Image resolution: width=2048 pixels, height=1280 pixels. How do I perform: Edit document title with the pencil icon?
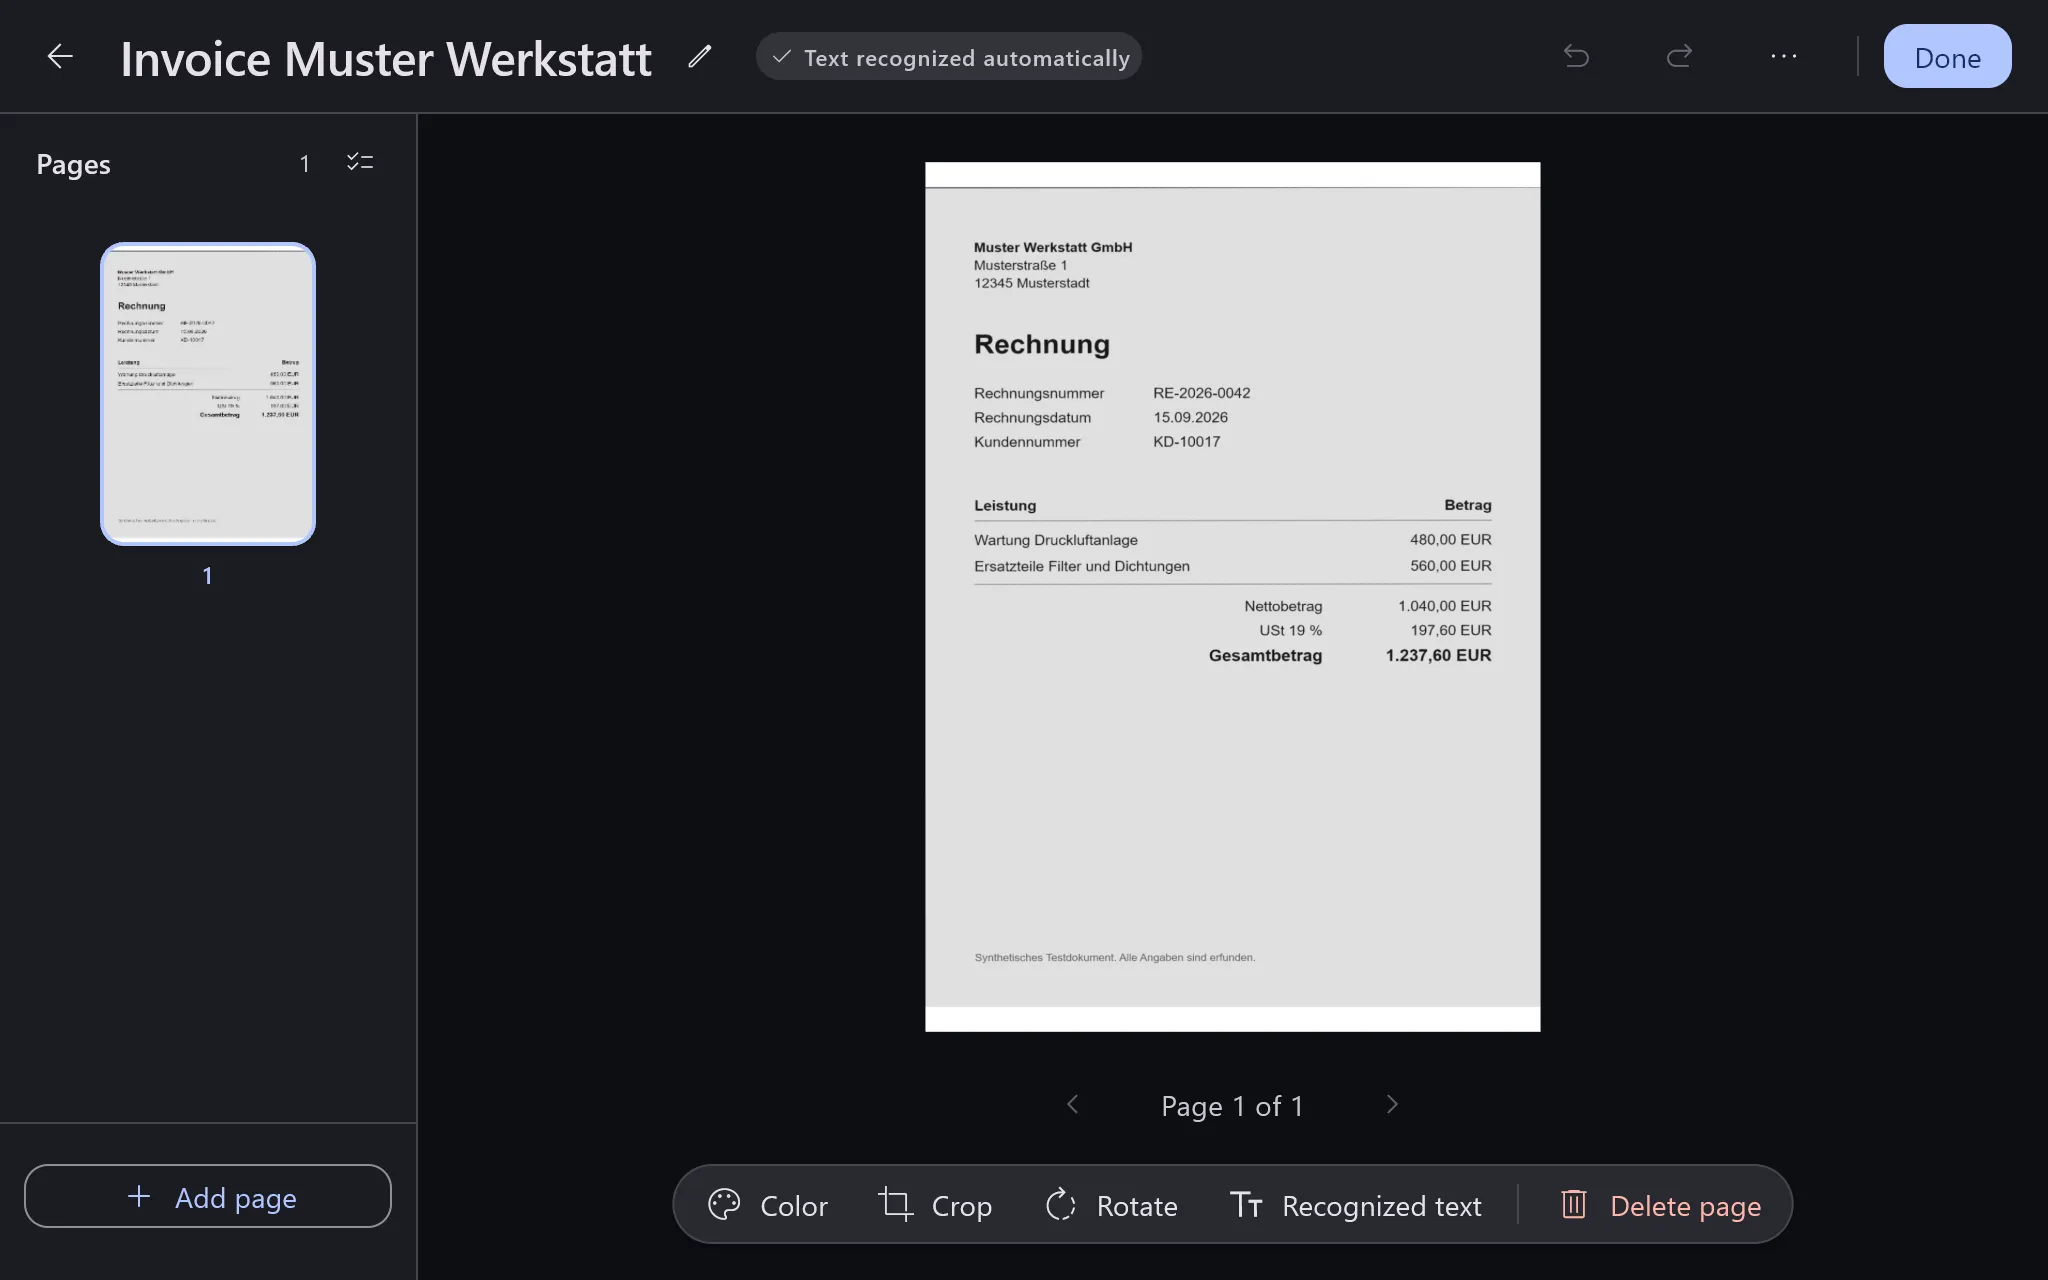coord(700,57)
